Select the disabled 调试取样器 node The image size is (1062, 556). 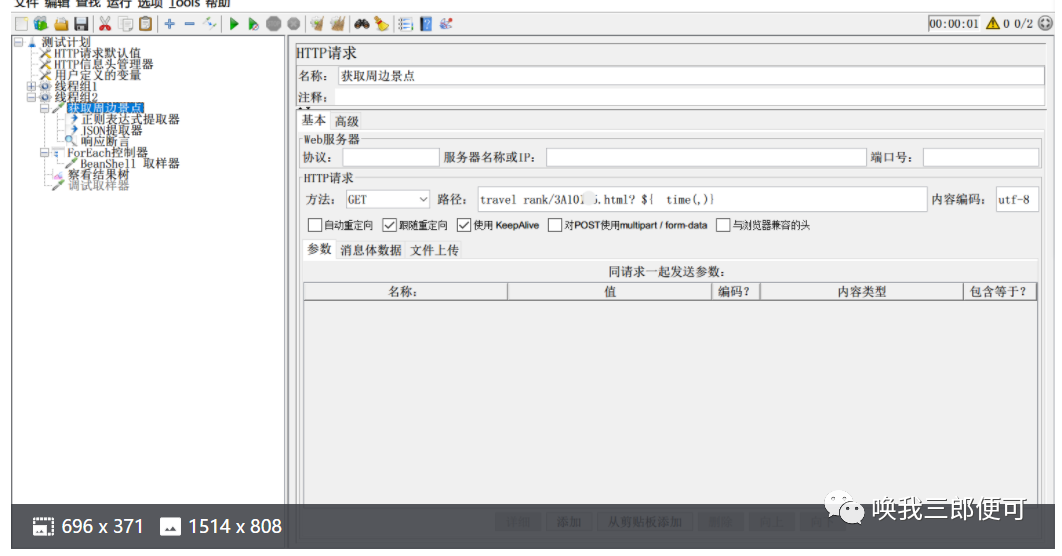tap(98, 185)
